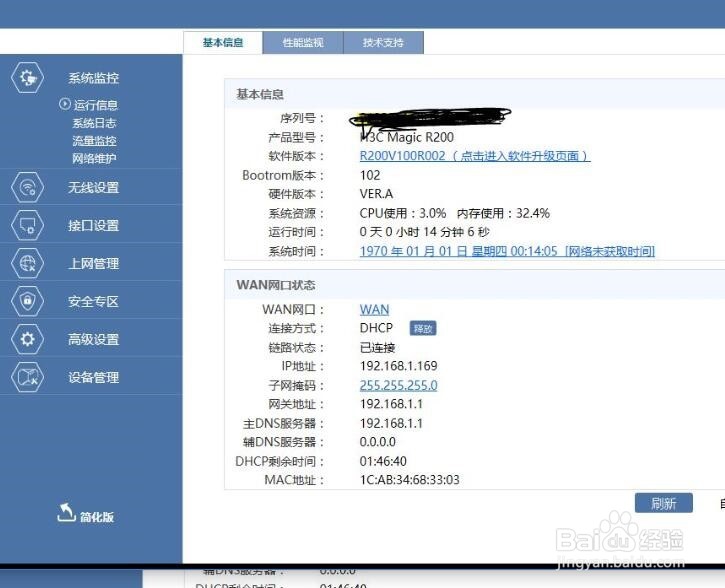Select the 系统日志 submenu item

94,123
